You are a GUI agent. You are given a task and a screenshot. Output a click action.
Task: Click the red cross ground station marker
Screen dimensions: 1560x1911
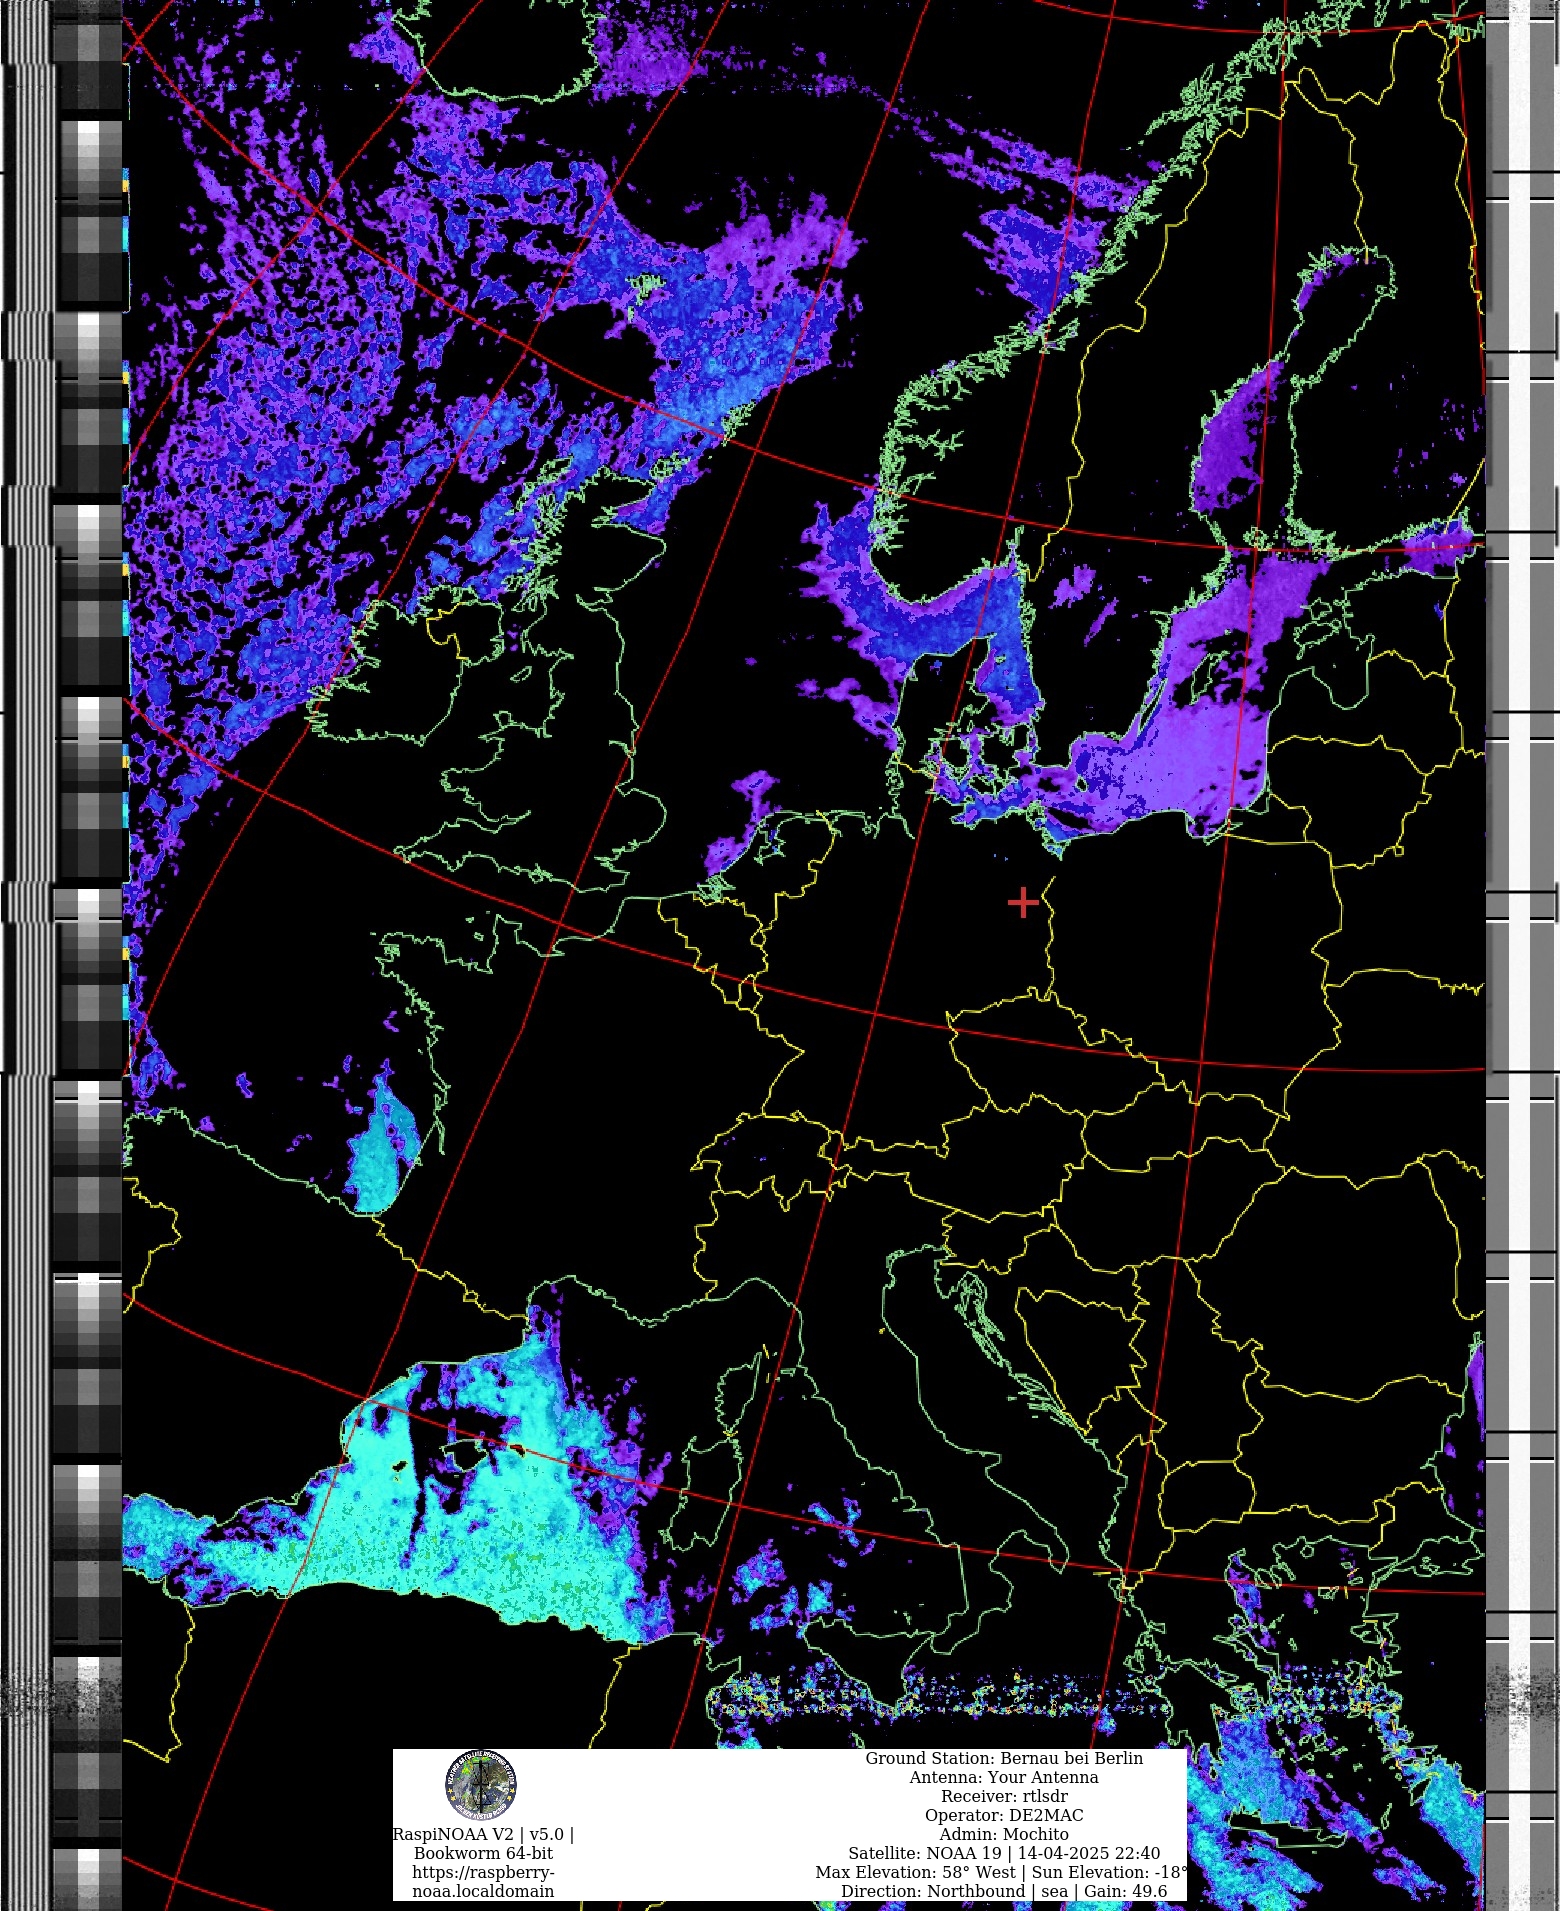click(x=1023, y=902)
